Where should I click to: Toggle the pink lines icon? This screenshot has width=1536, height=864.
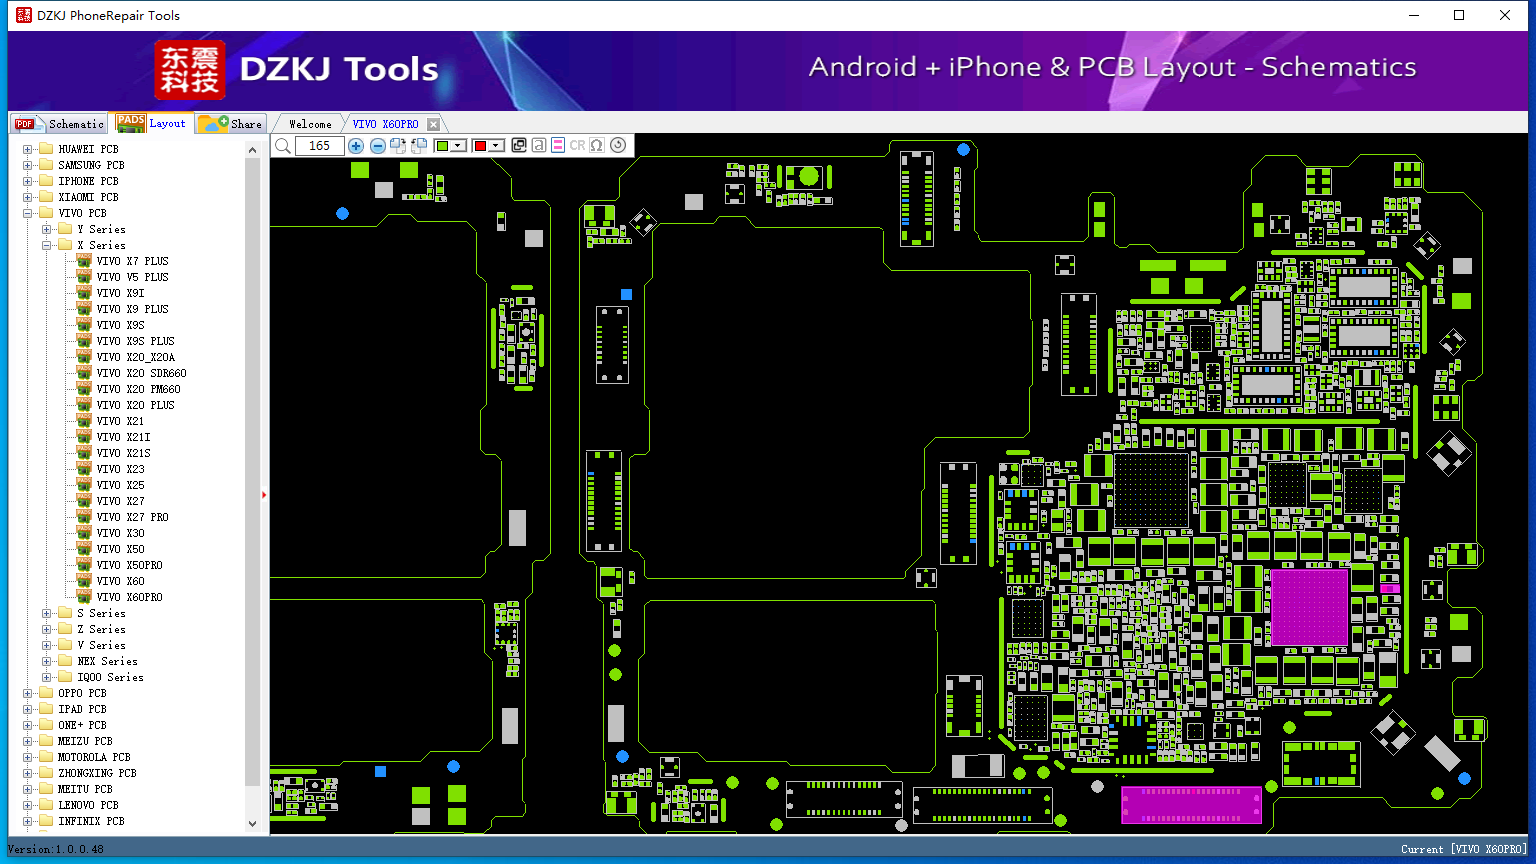tap(558, 146)
